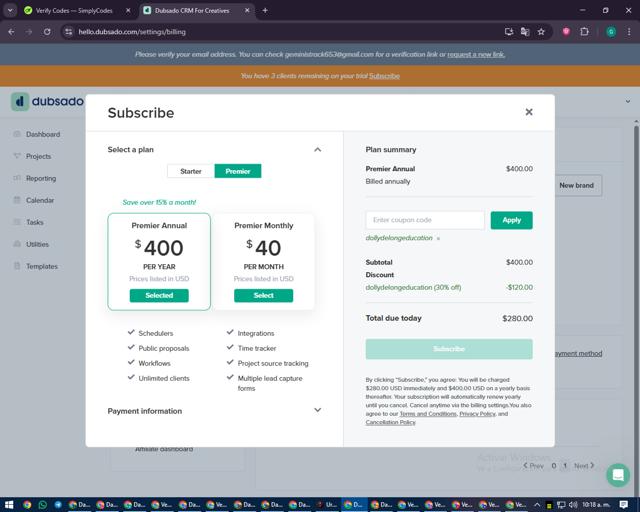The image size is (640, 512).
Task: Collapse the Select a plan section
Action: 317,150
